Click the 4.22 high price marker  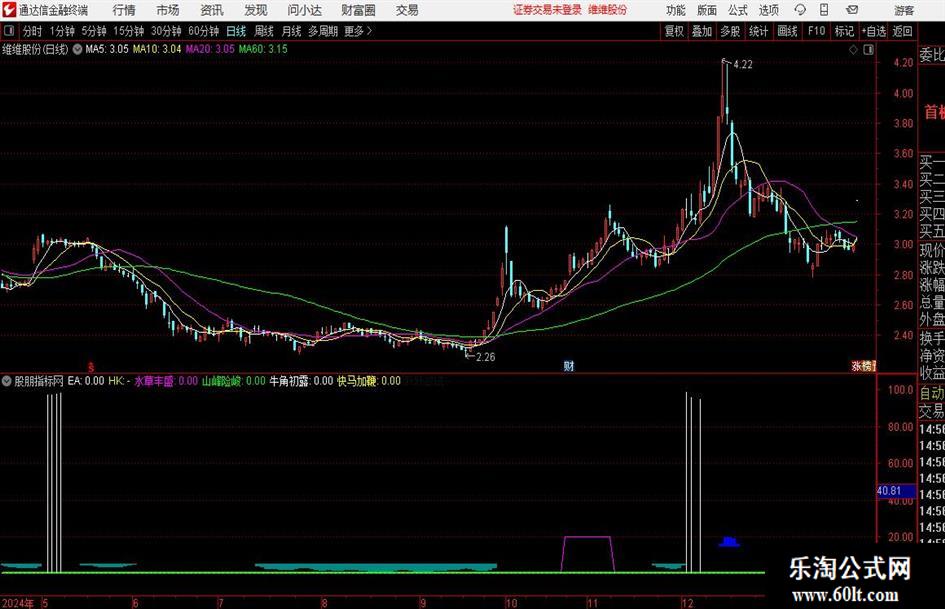[x=742, y=65]
